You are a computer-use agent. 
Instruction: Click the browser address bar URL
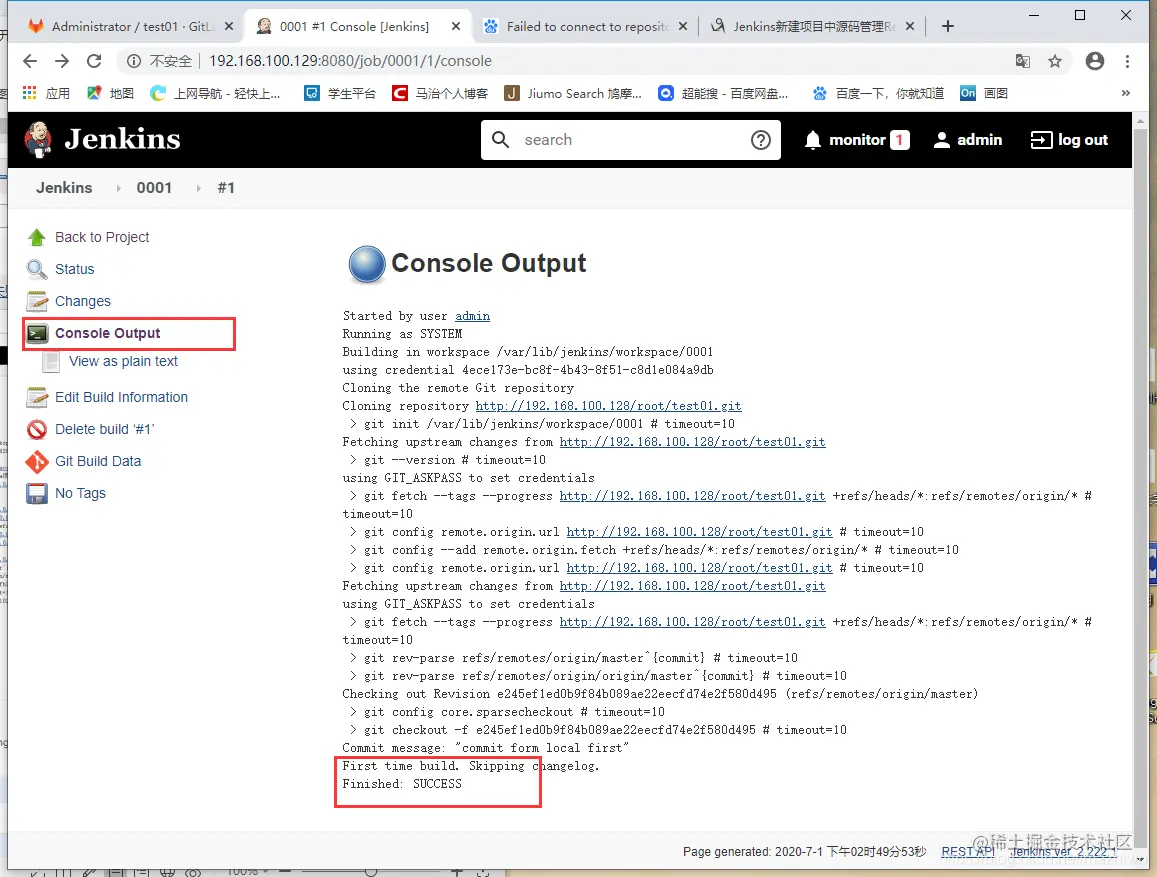350,61
